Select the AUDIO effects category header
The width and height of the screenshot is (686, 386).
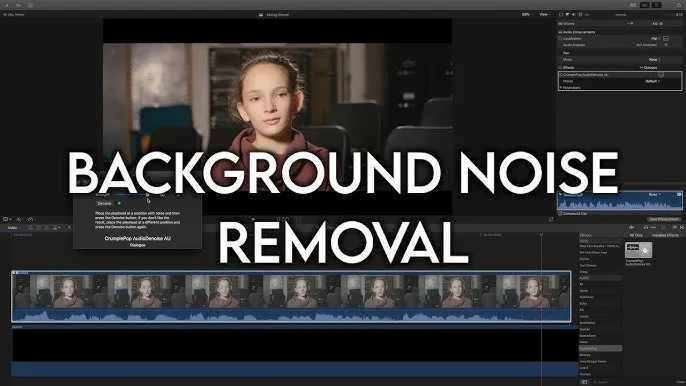(600, 278)
